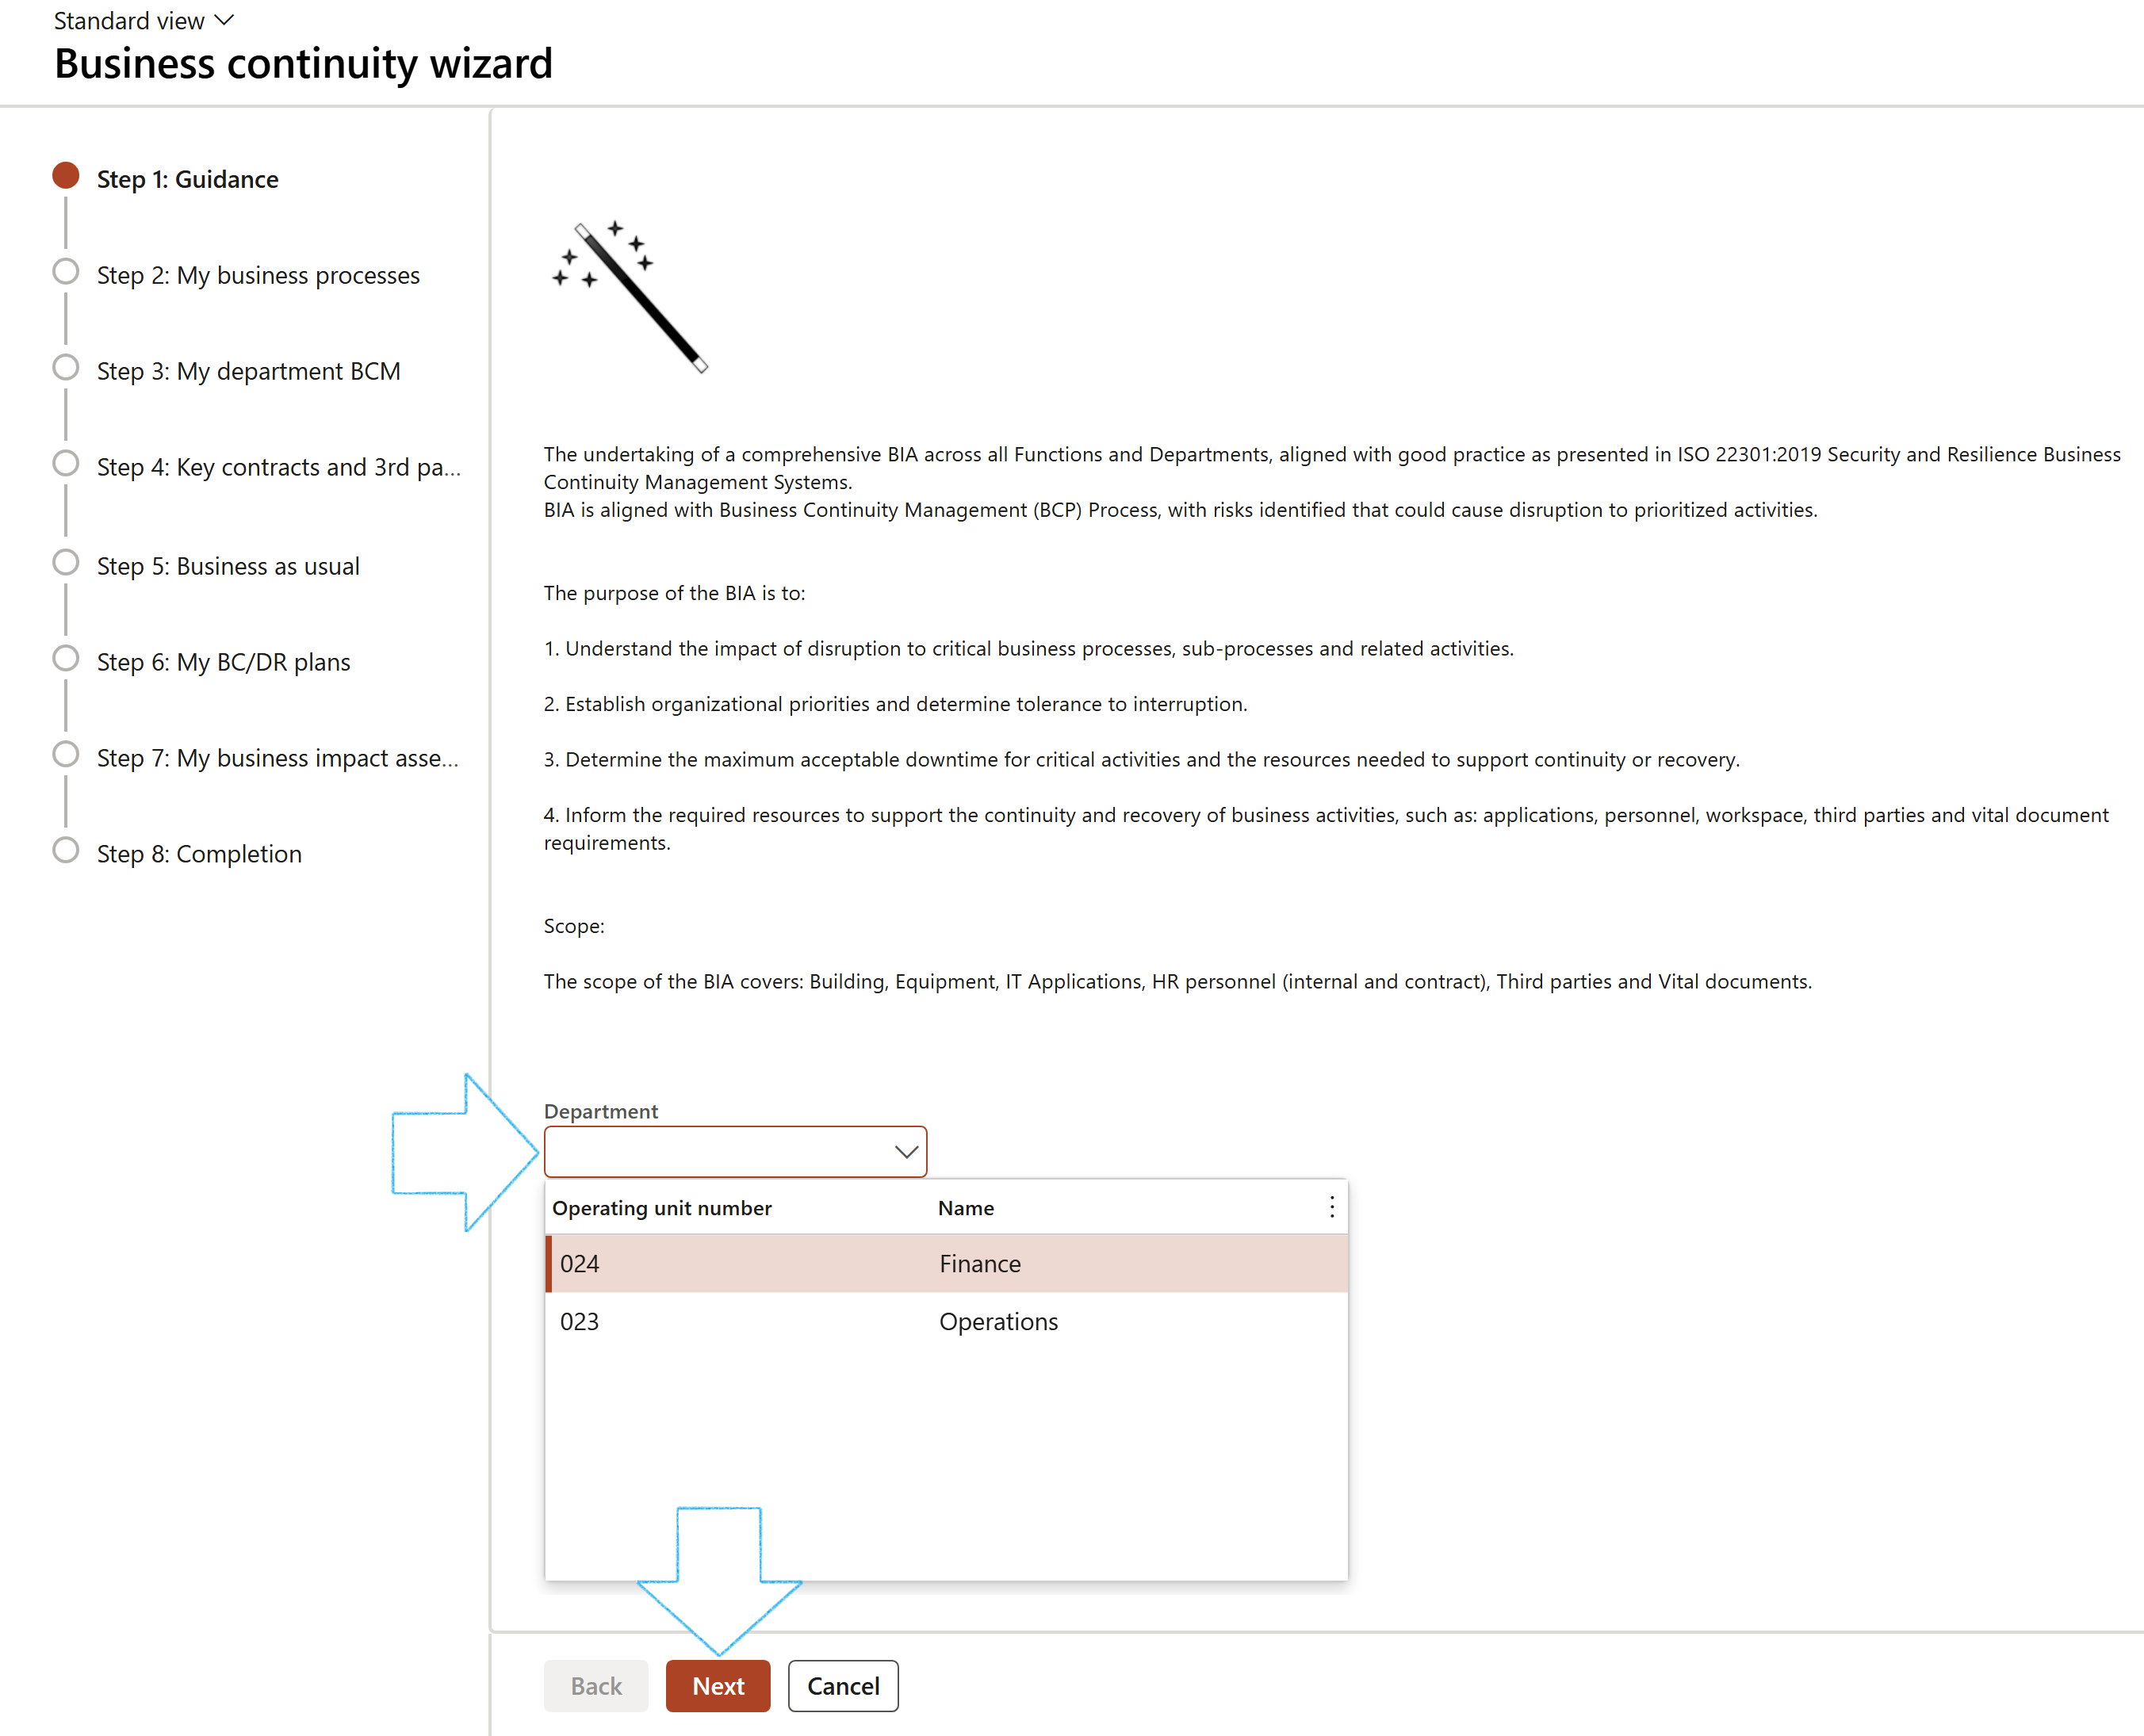This screenshot has height=1736, width=2144.
Task: Select Step 2 circle marker
Action: (x=66, y=272)
